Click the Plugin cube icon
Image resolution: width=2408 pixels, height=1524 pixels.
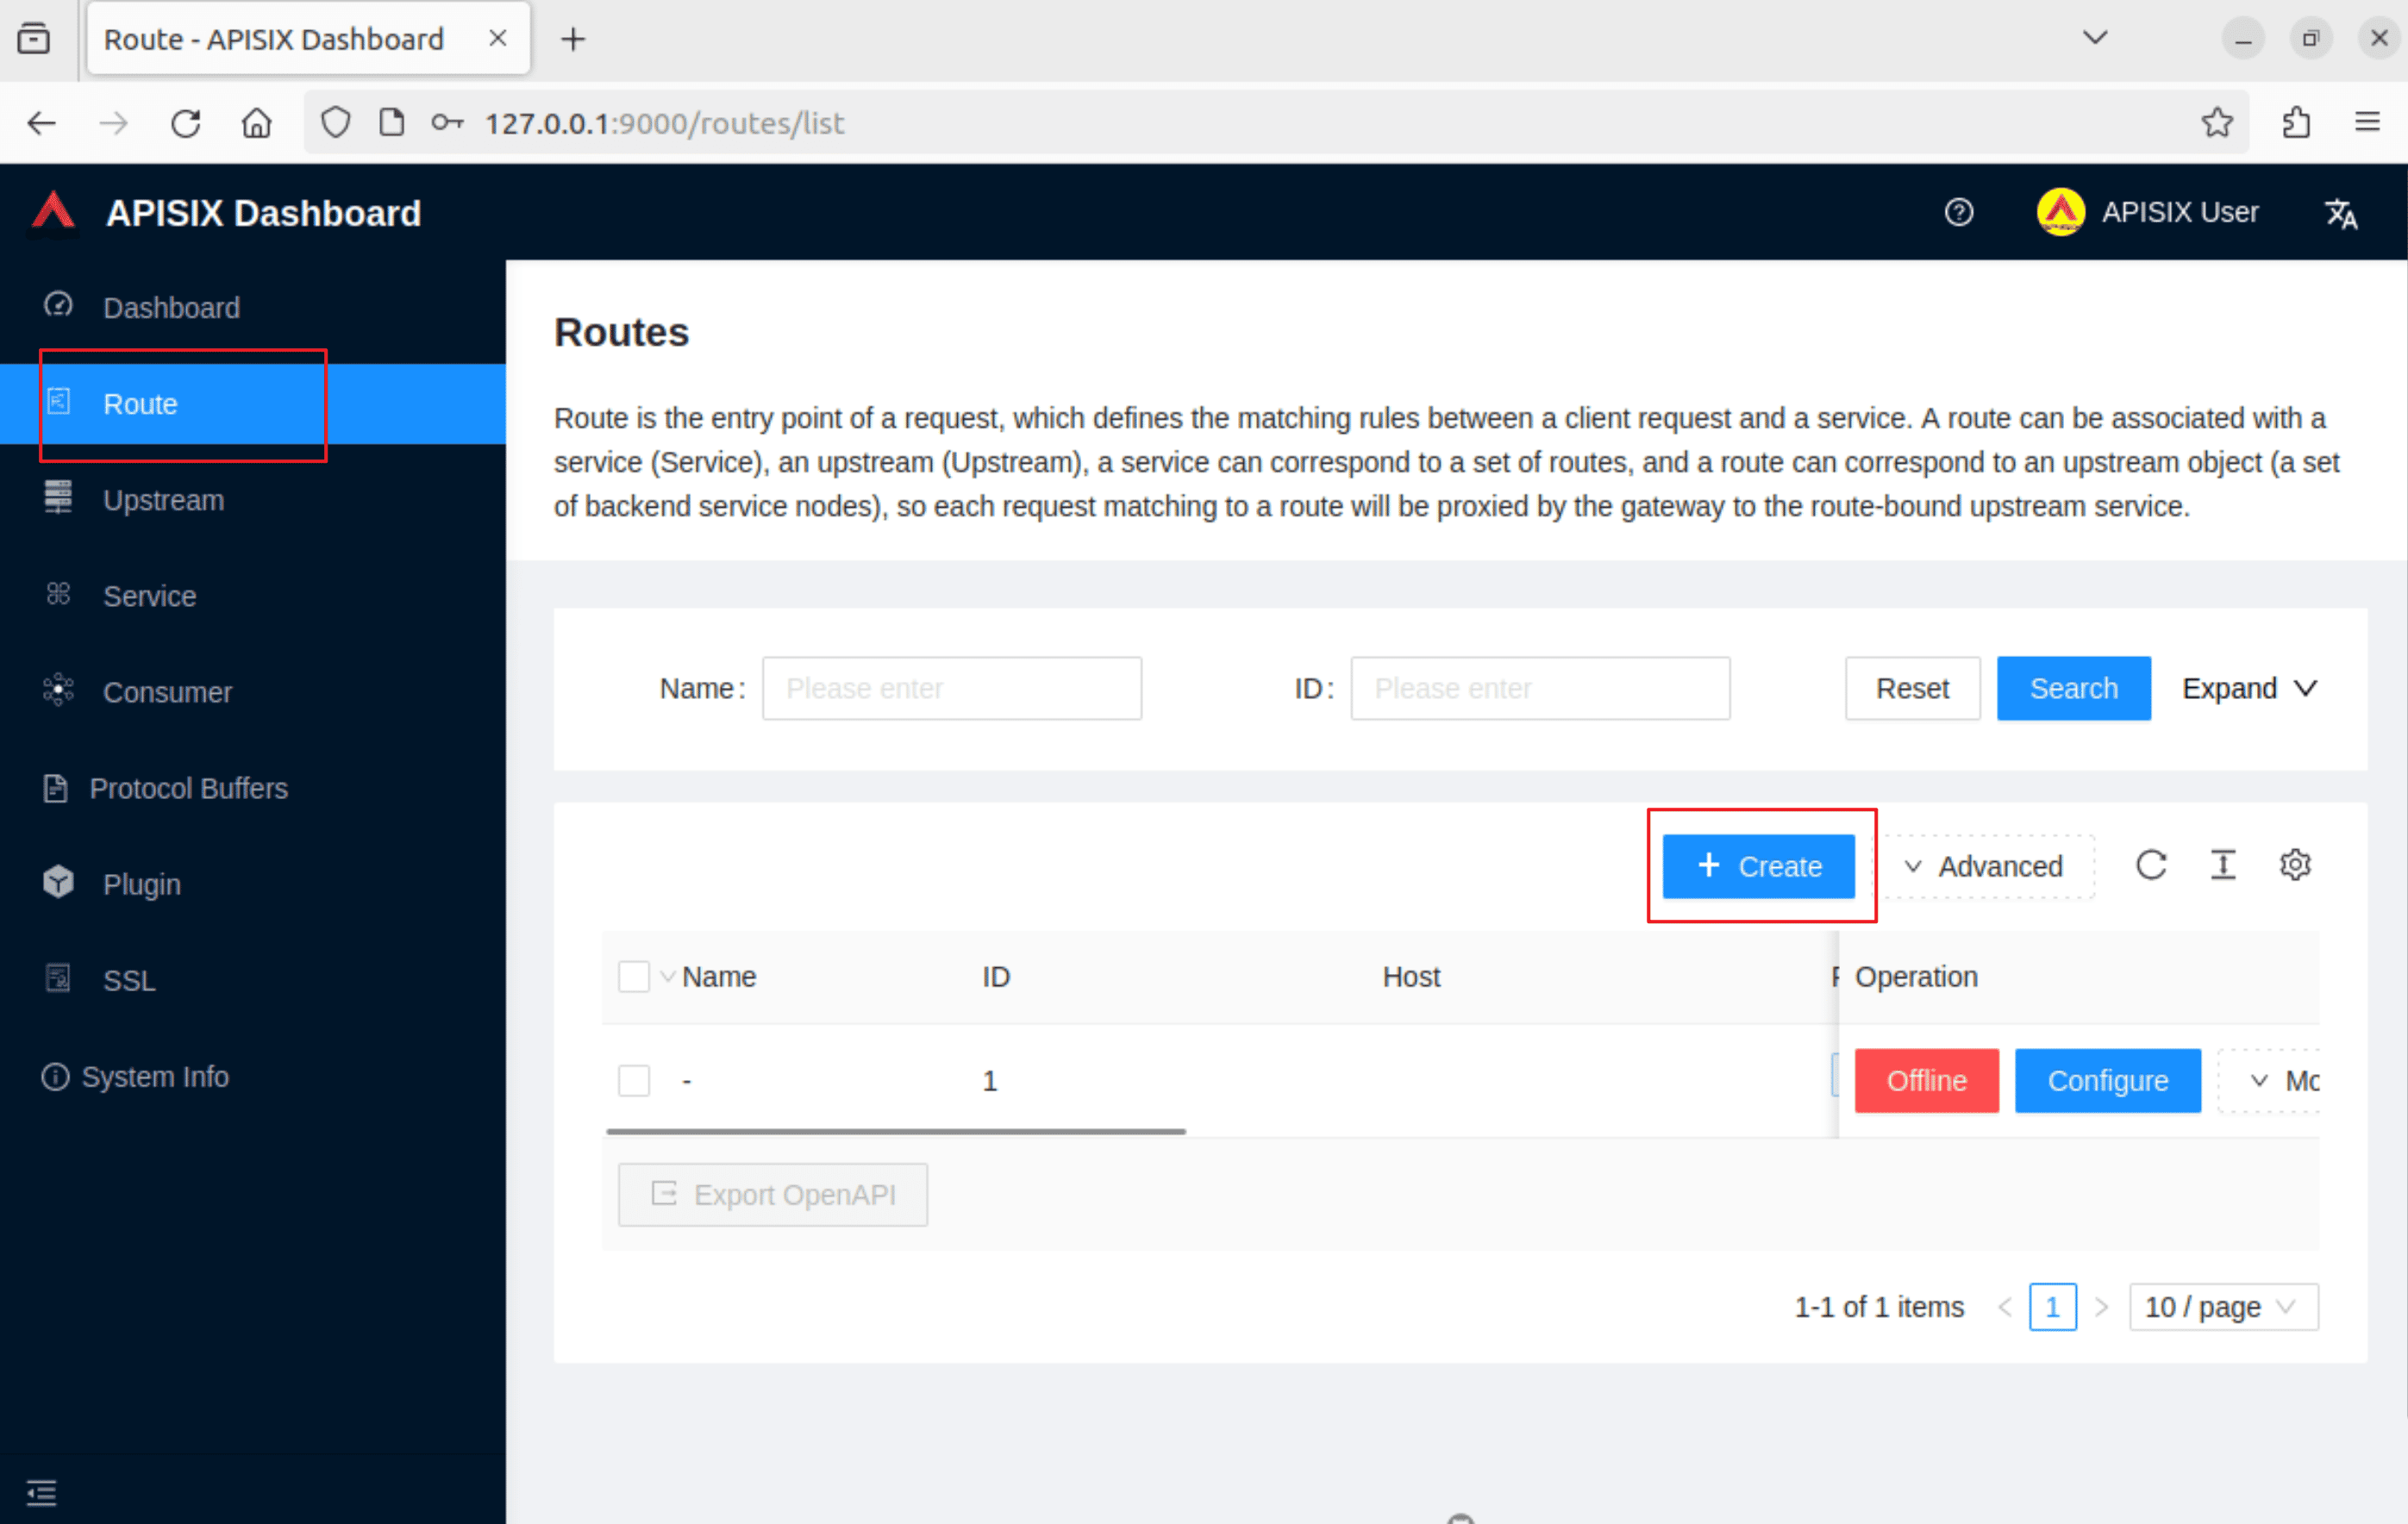[58, 881]
